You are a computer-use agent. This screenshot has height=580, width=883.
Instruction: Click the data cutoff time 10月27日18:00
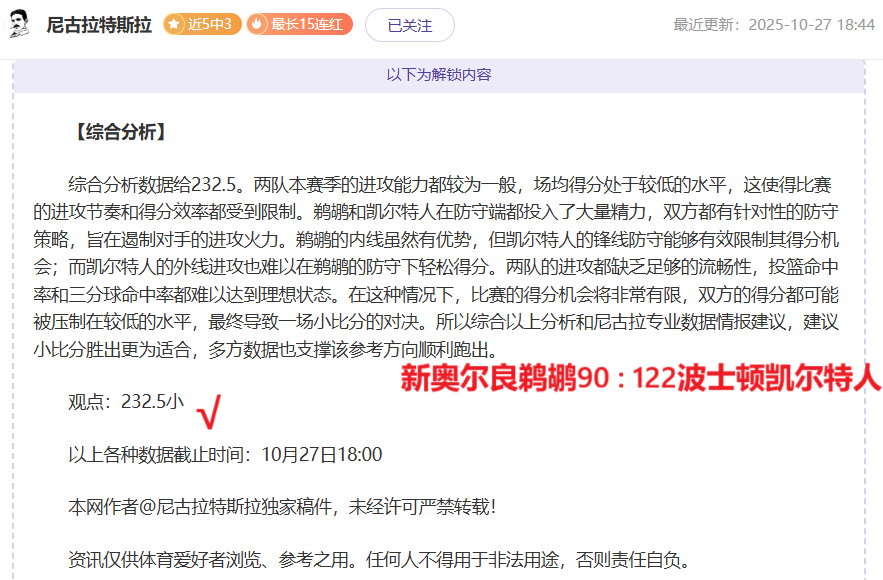pyautogui.click(x=321, y=454)
